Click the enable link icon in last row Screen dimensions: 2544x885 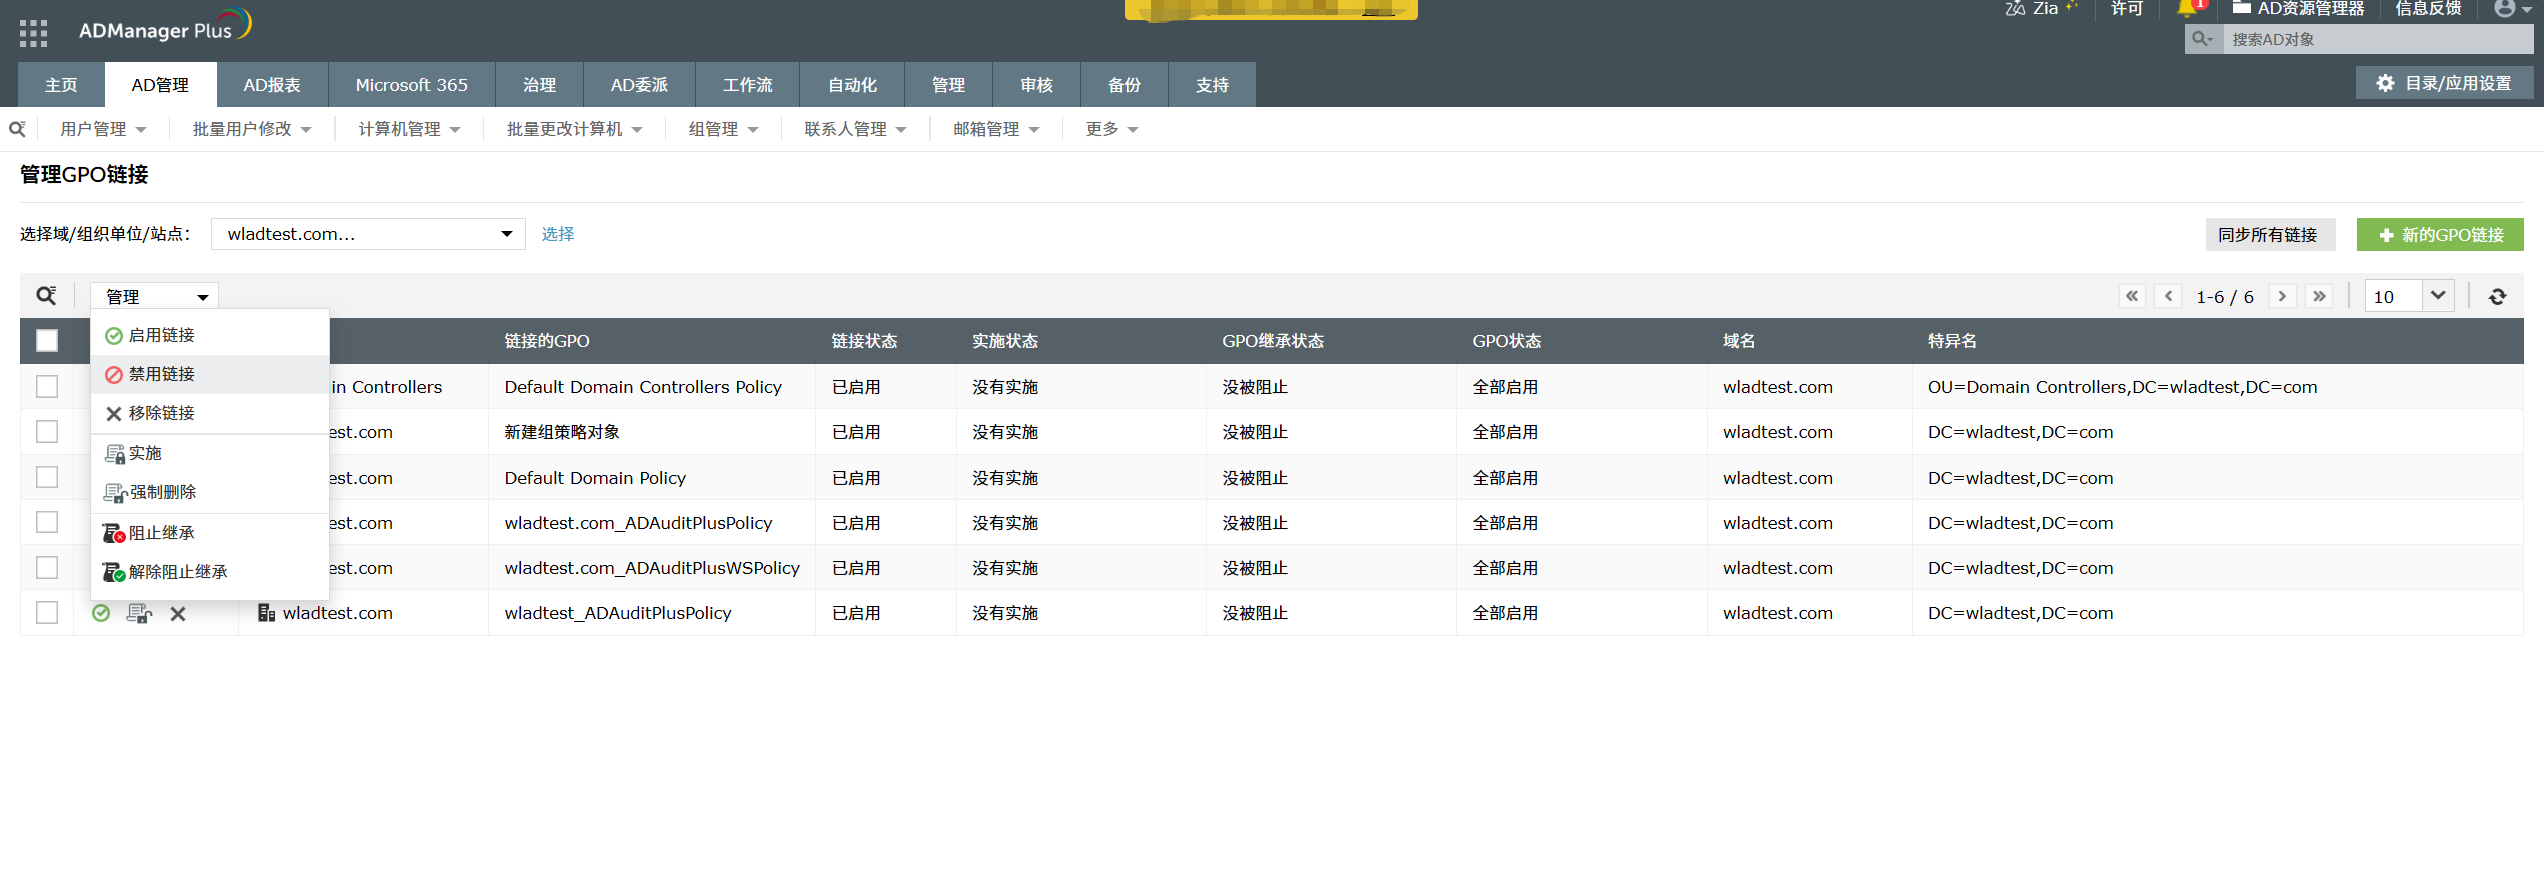point(101,613)
